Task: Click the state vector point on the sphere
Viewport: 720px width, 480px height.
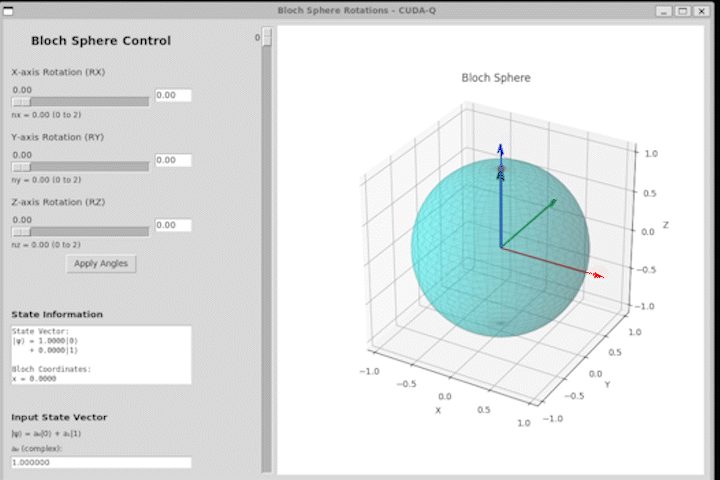Action: click(x=501, y=169)
